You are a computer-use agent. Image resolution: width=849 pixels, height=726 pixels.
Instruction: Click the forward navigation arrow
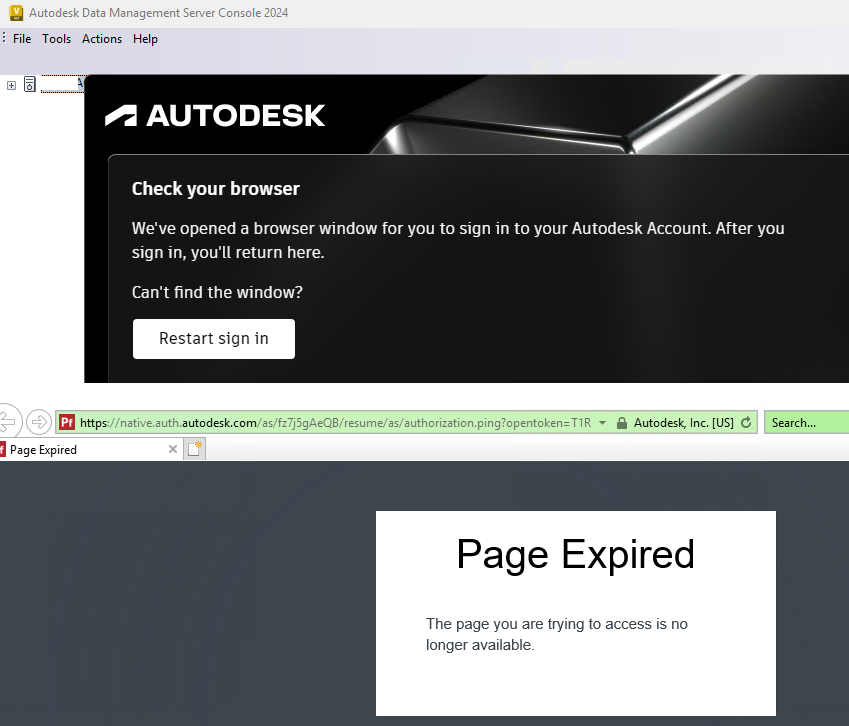39,421
